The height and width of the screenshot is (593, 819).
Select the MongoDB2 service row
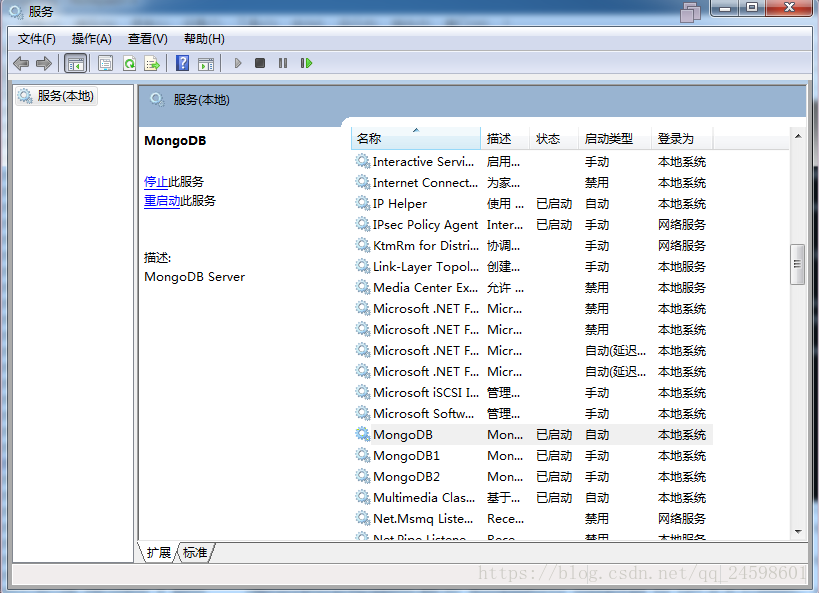pyautogui.click(x=532, y=476)
